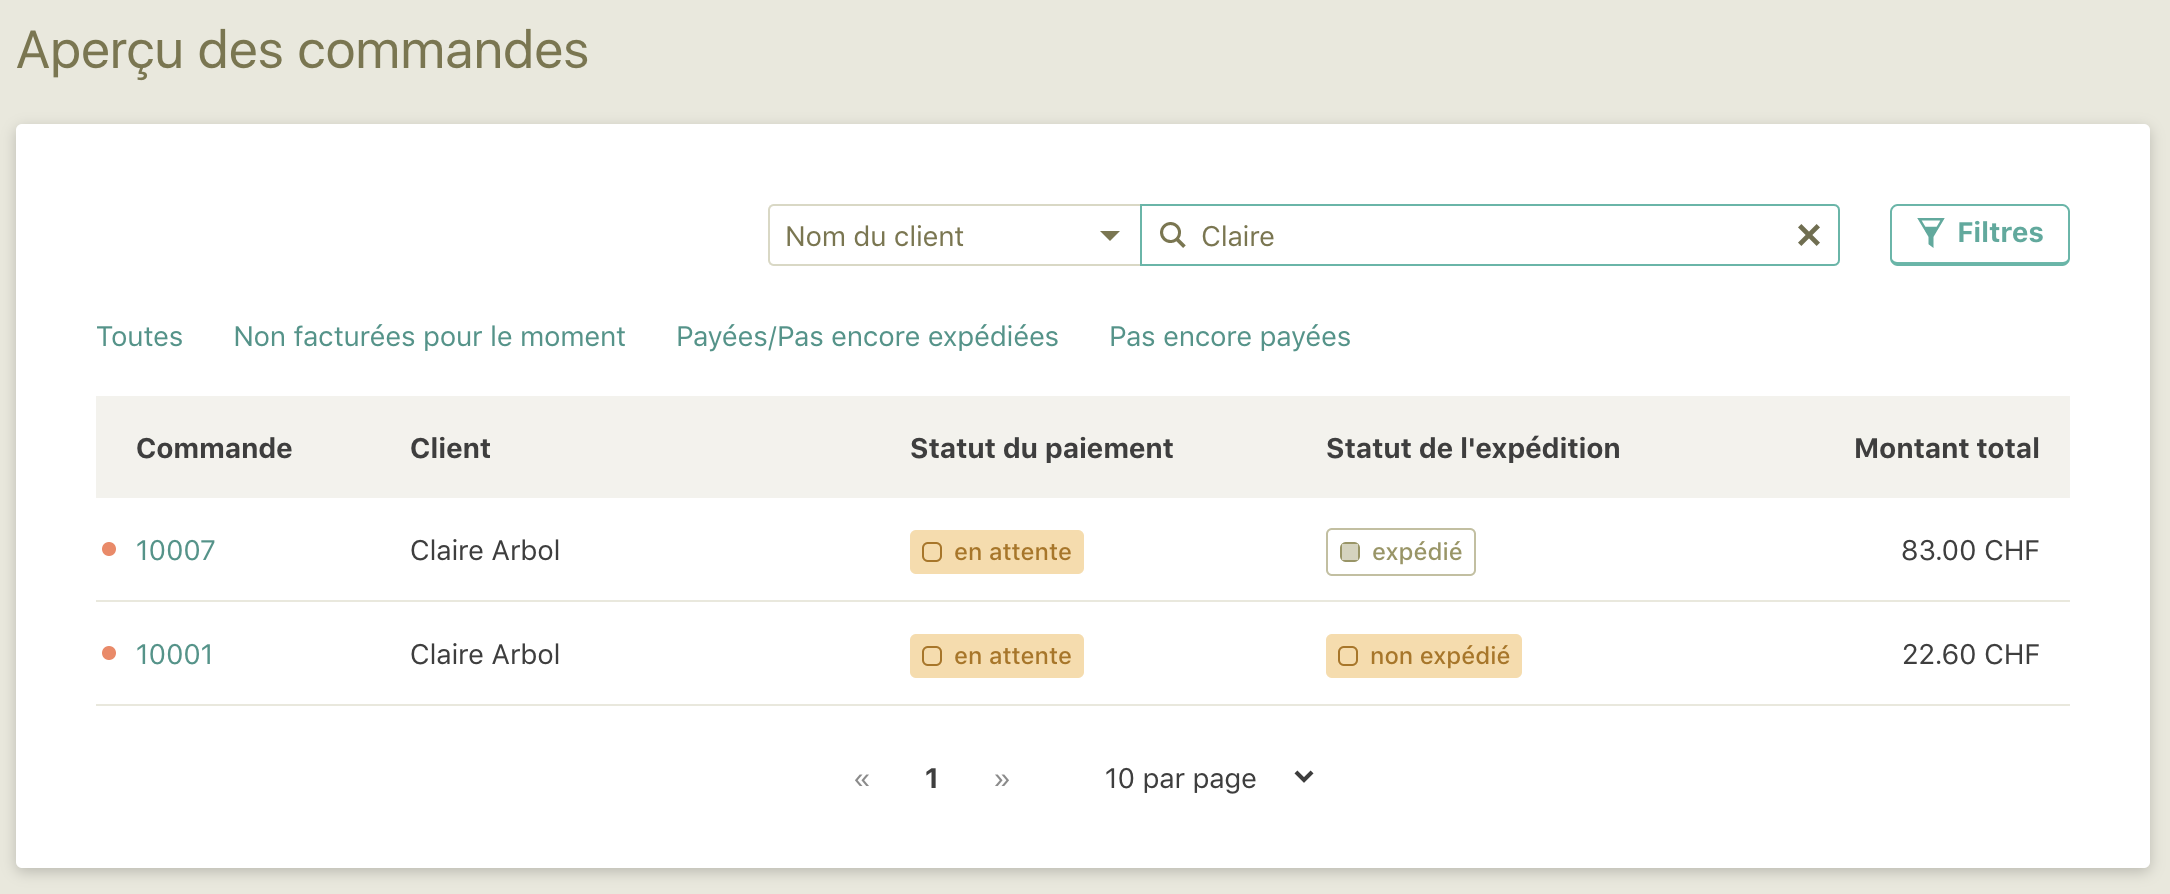Open order 10001
This screenshot has height=894, width=2170.
[174, 654]
